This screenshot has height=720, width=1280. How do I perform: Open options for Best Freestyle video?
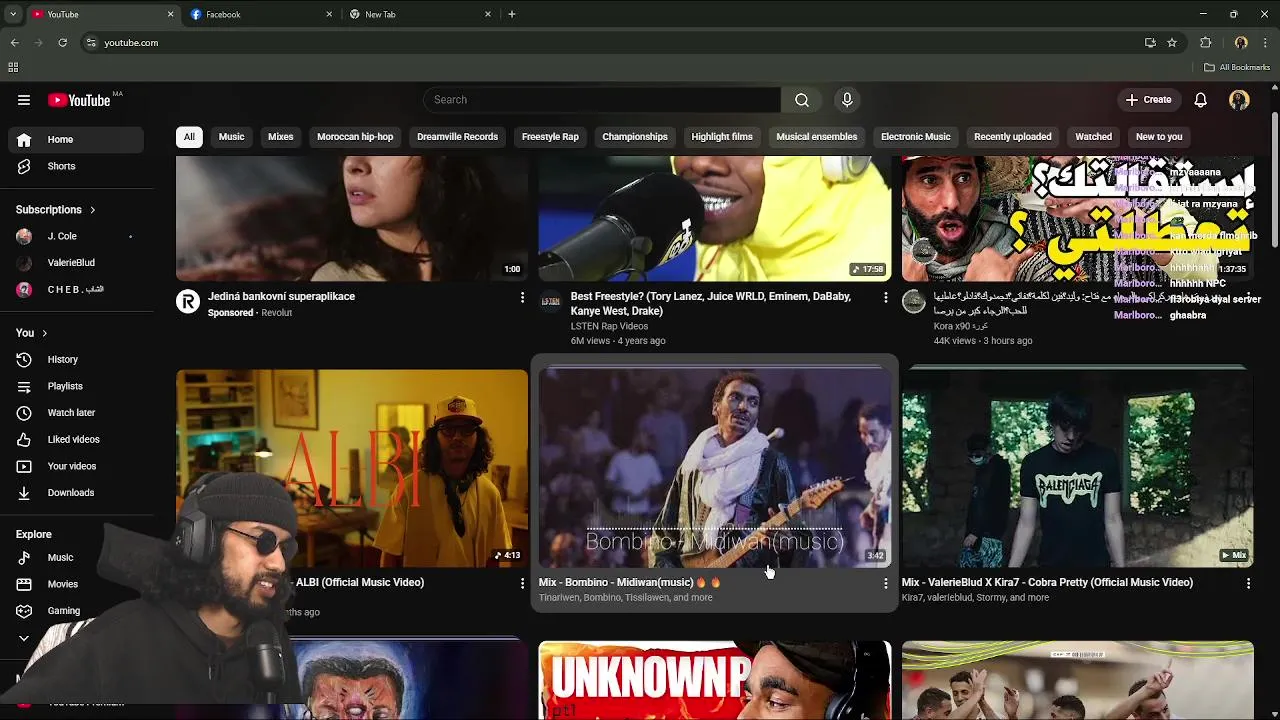click(885, 297)
